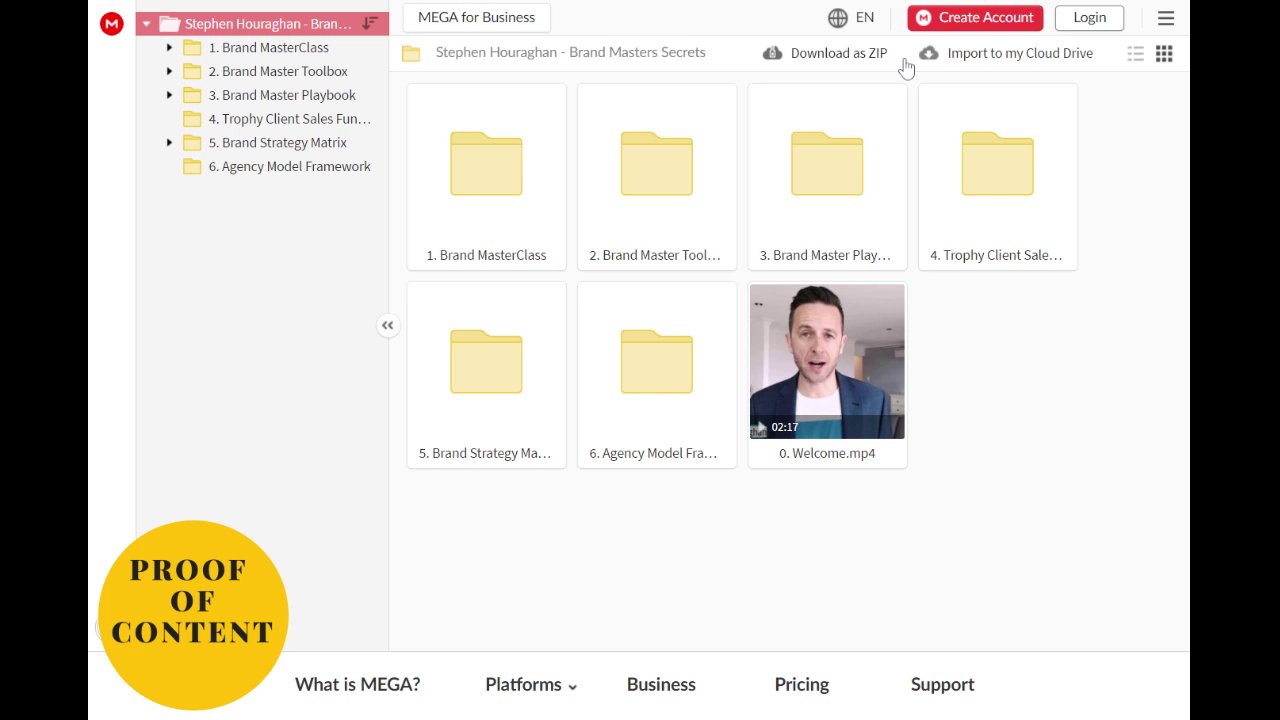Click the 6. Agency Model Fra... tile label
This screenshot has height=720, width=1280.
tap(653, 453)
